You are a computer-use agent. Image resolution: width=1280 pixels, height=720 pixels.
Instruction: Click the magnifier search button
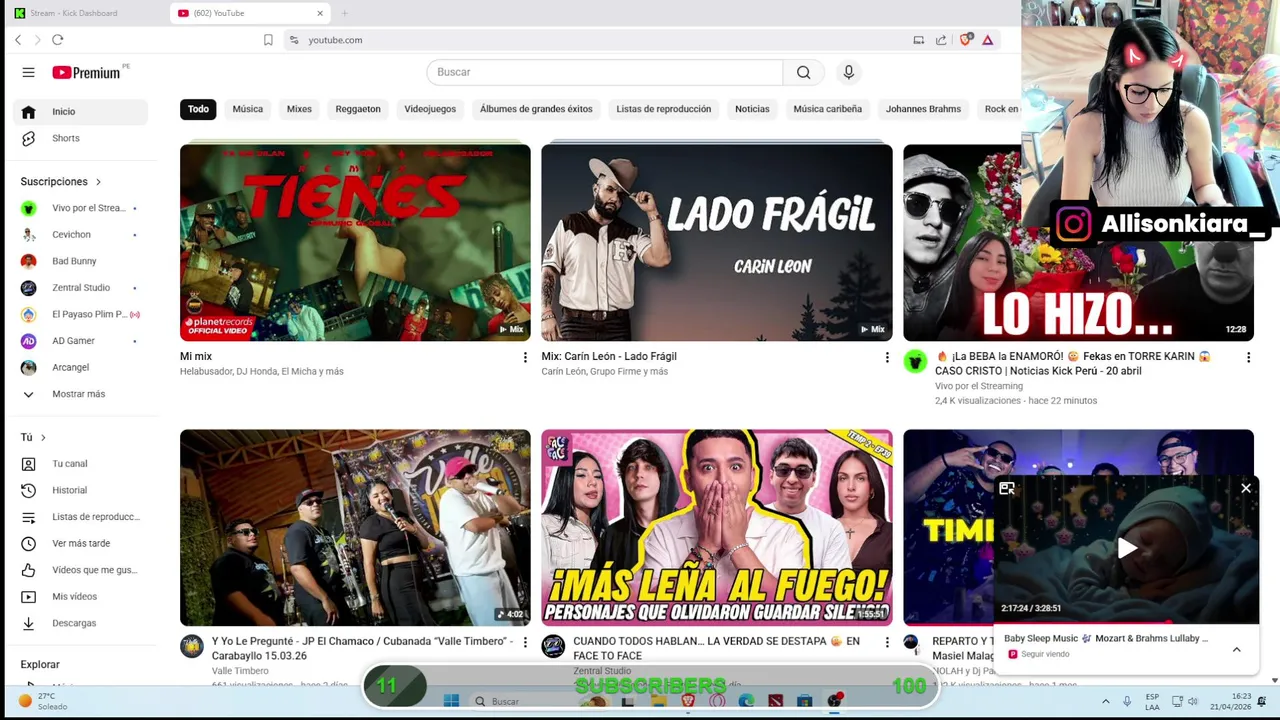click(x=804, y=72)
